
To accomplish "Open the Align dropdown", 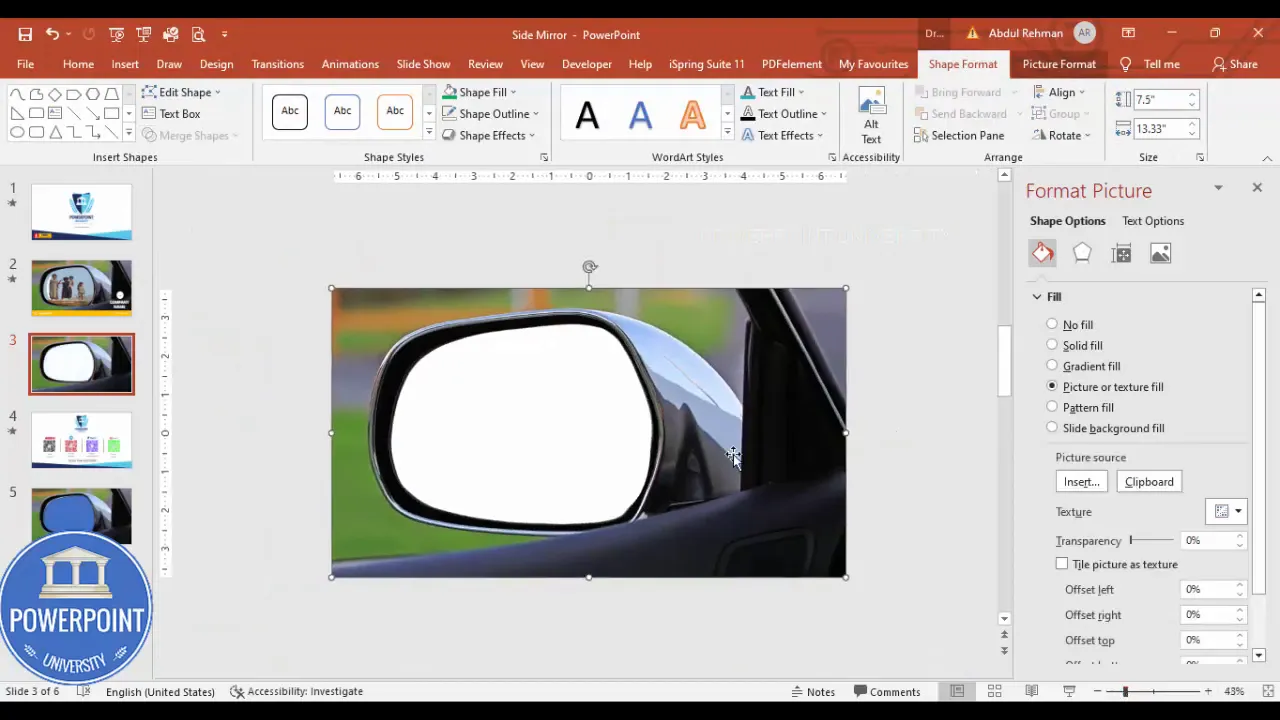I will pyautogui.click(x=1058, y=92).
